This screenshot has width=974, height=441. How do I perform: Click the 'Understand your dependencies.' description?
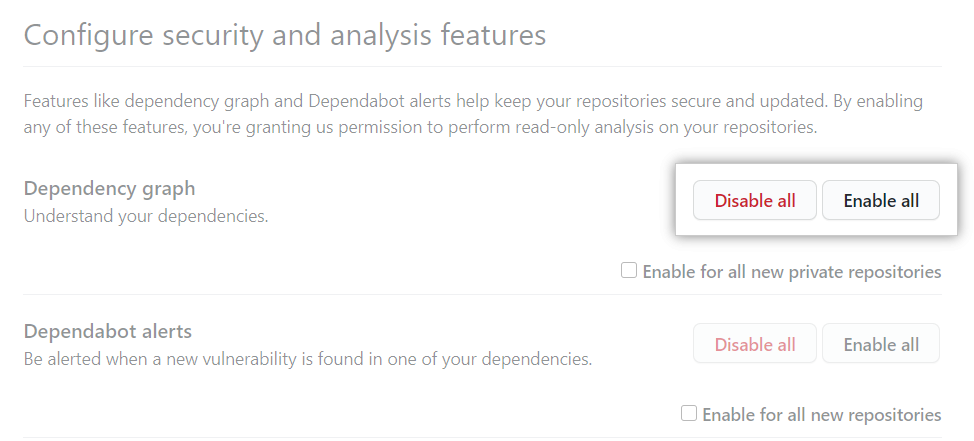tap(146, 215)
